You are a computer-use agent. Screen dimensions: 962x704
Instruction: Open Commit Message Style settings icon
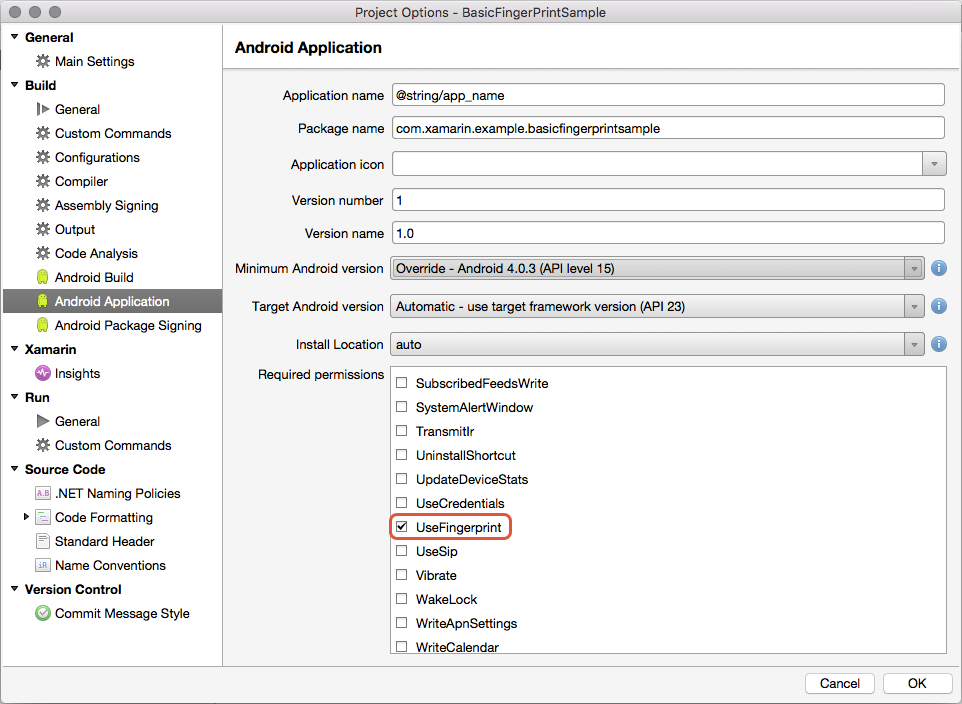point(41,613)
